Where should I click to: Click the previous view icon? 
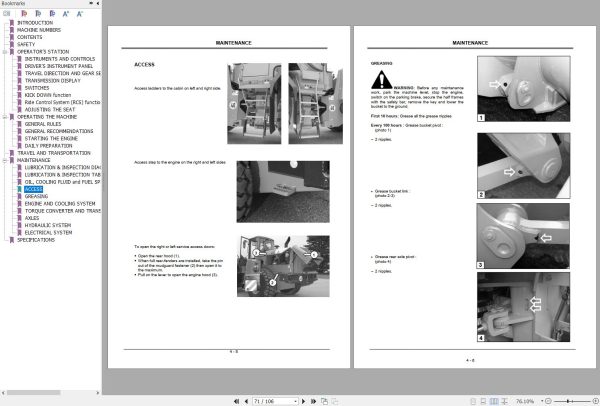(324, 401)
